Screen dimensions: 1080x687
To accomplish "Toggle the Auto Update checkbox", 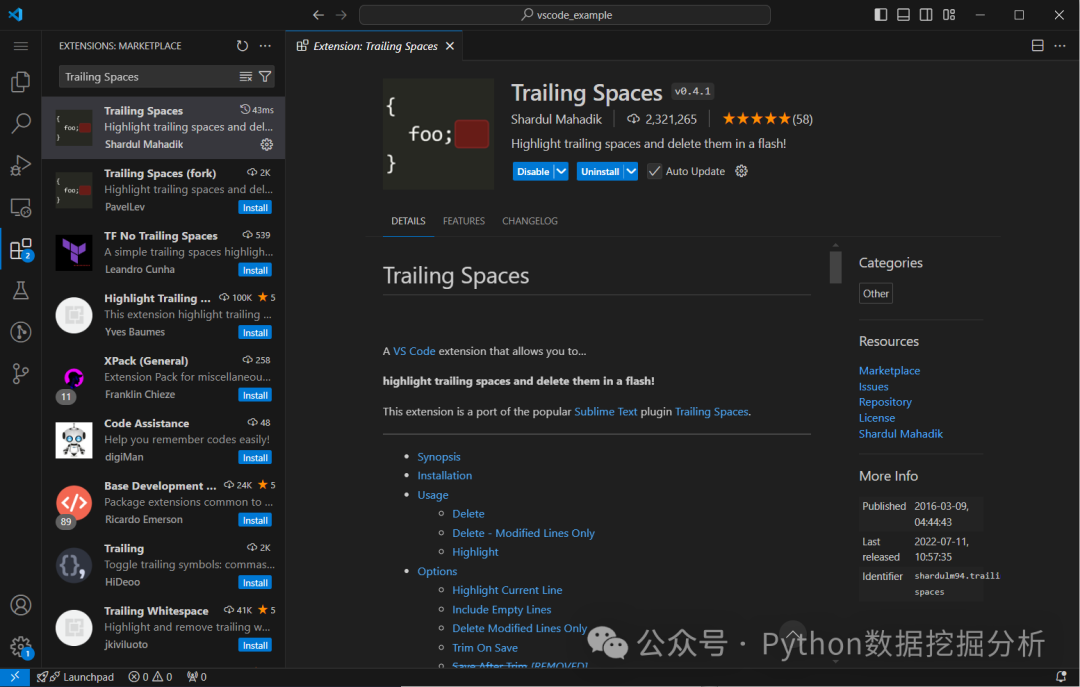I will [x=654, y=171].
